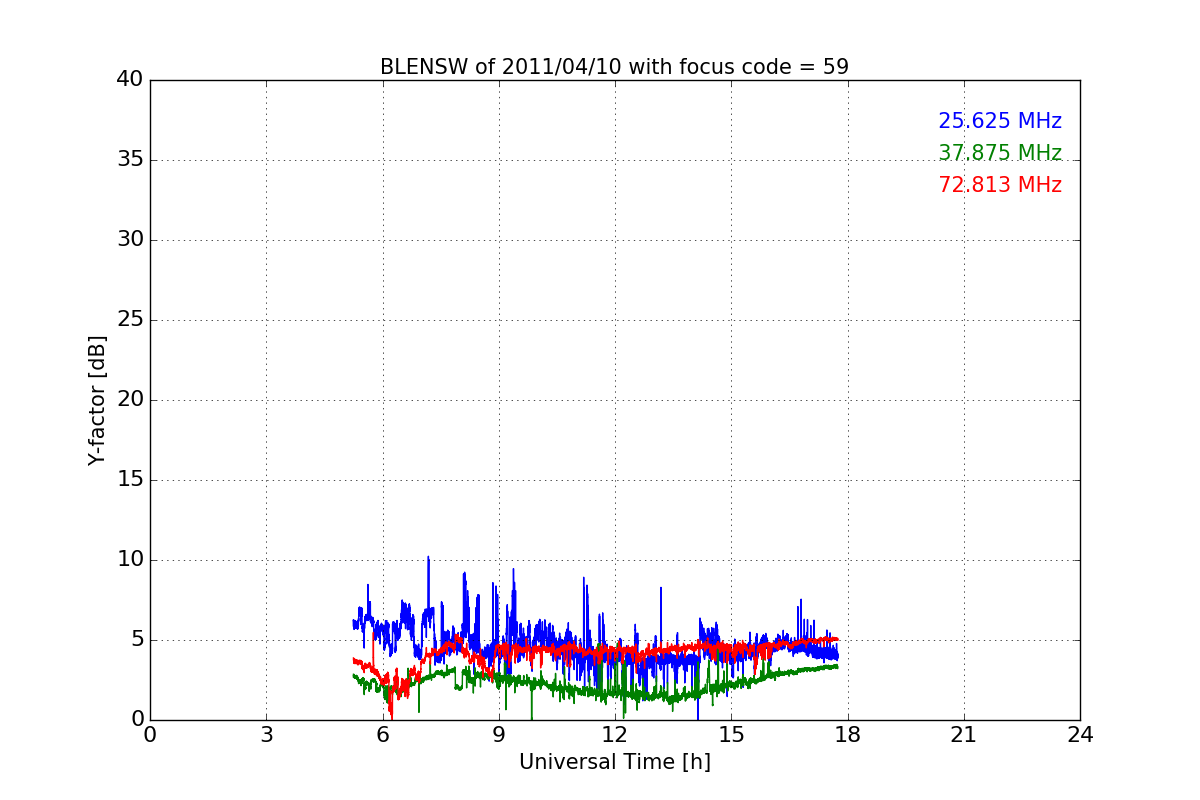Click the x-axis tick label '6'
Image resolution: width=1200 pixels, height=800 pixels.
(382, 734)
